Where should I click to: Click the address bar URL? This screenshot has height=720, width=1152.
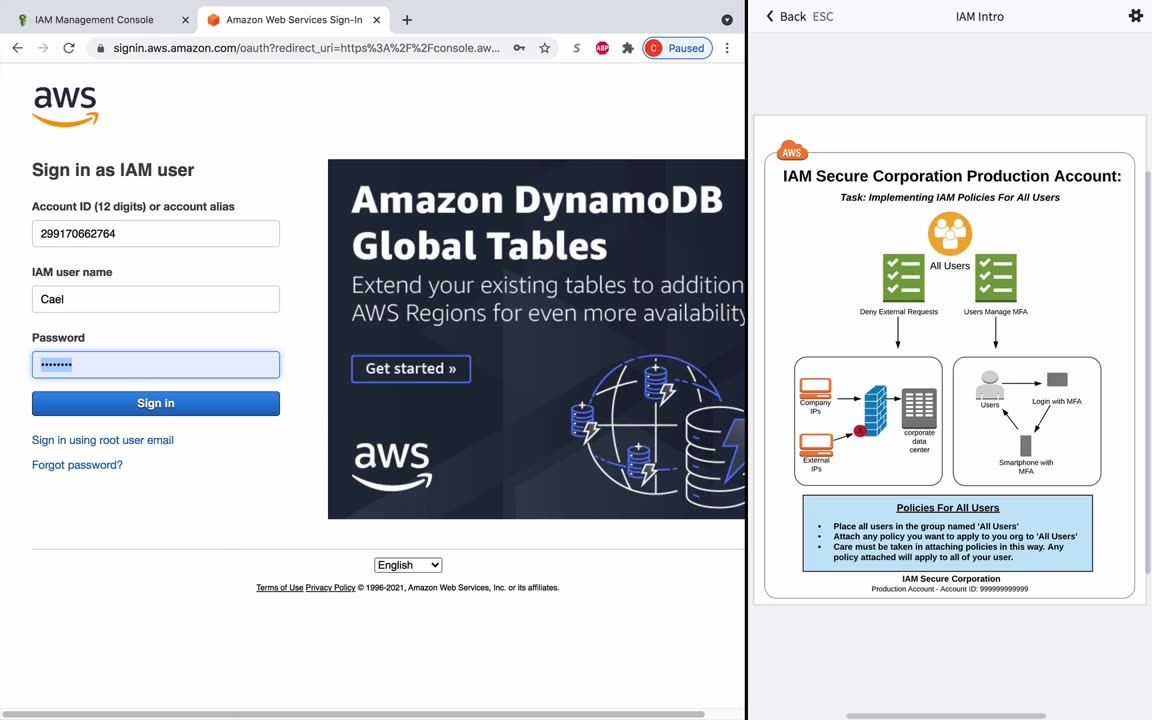pyautogui.click(x=306, y=48)
